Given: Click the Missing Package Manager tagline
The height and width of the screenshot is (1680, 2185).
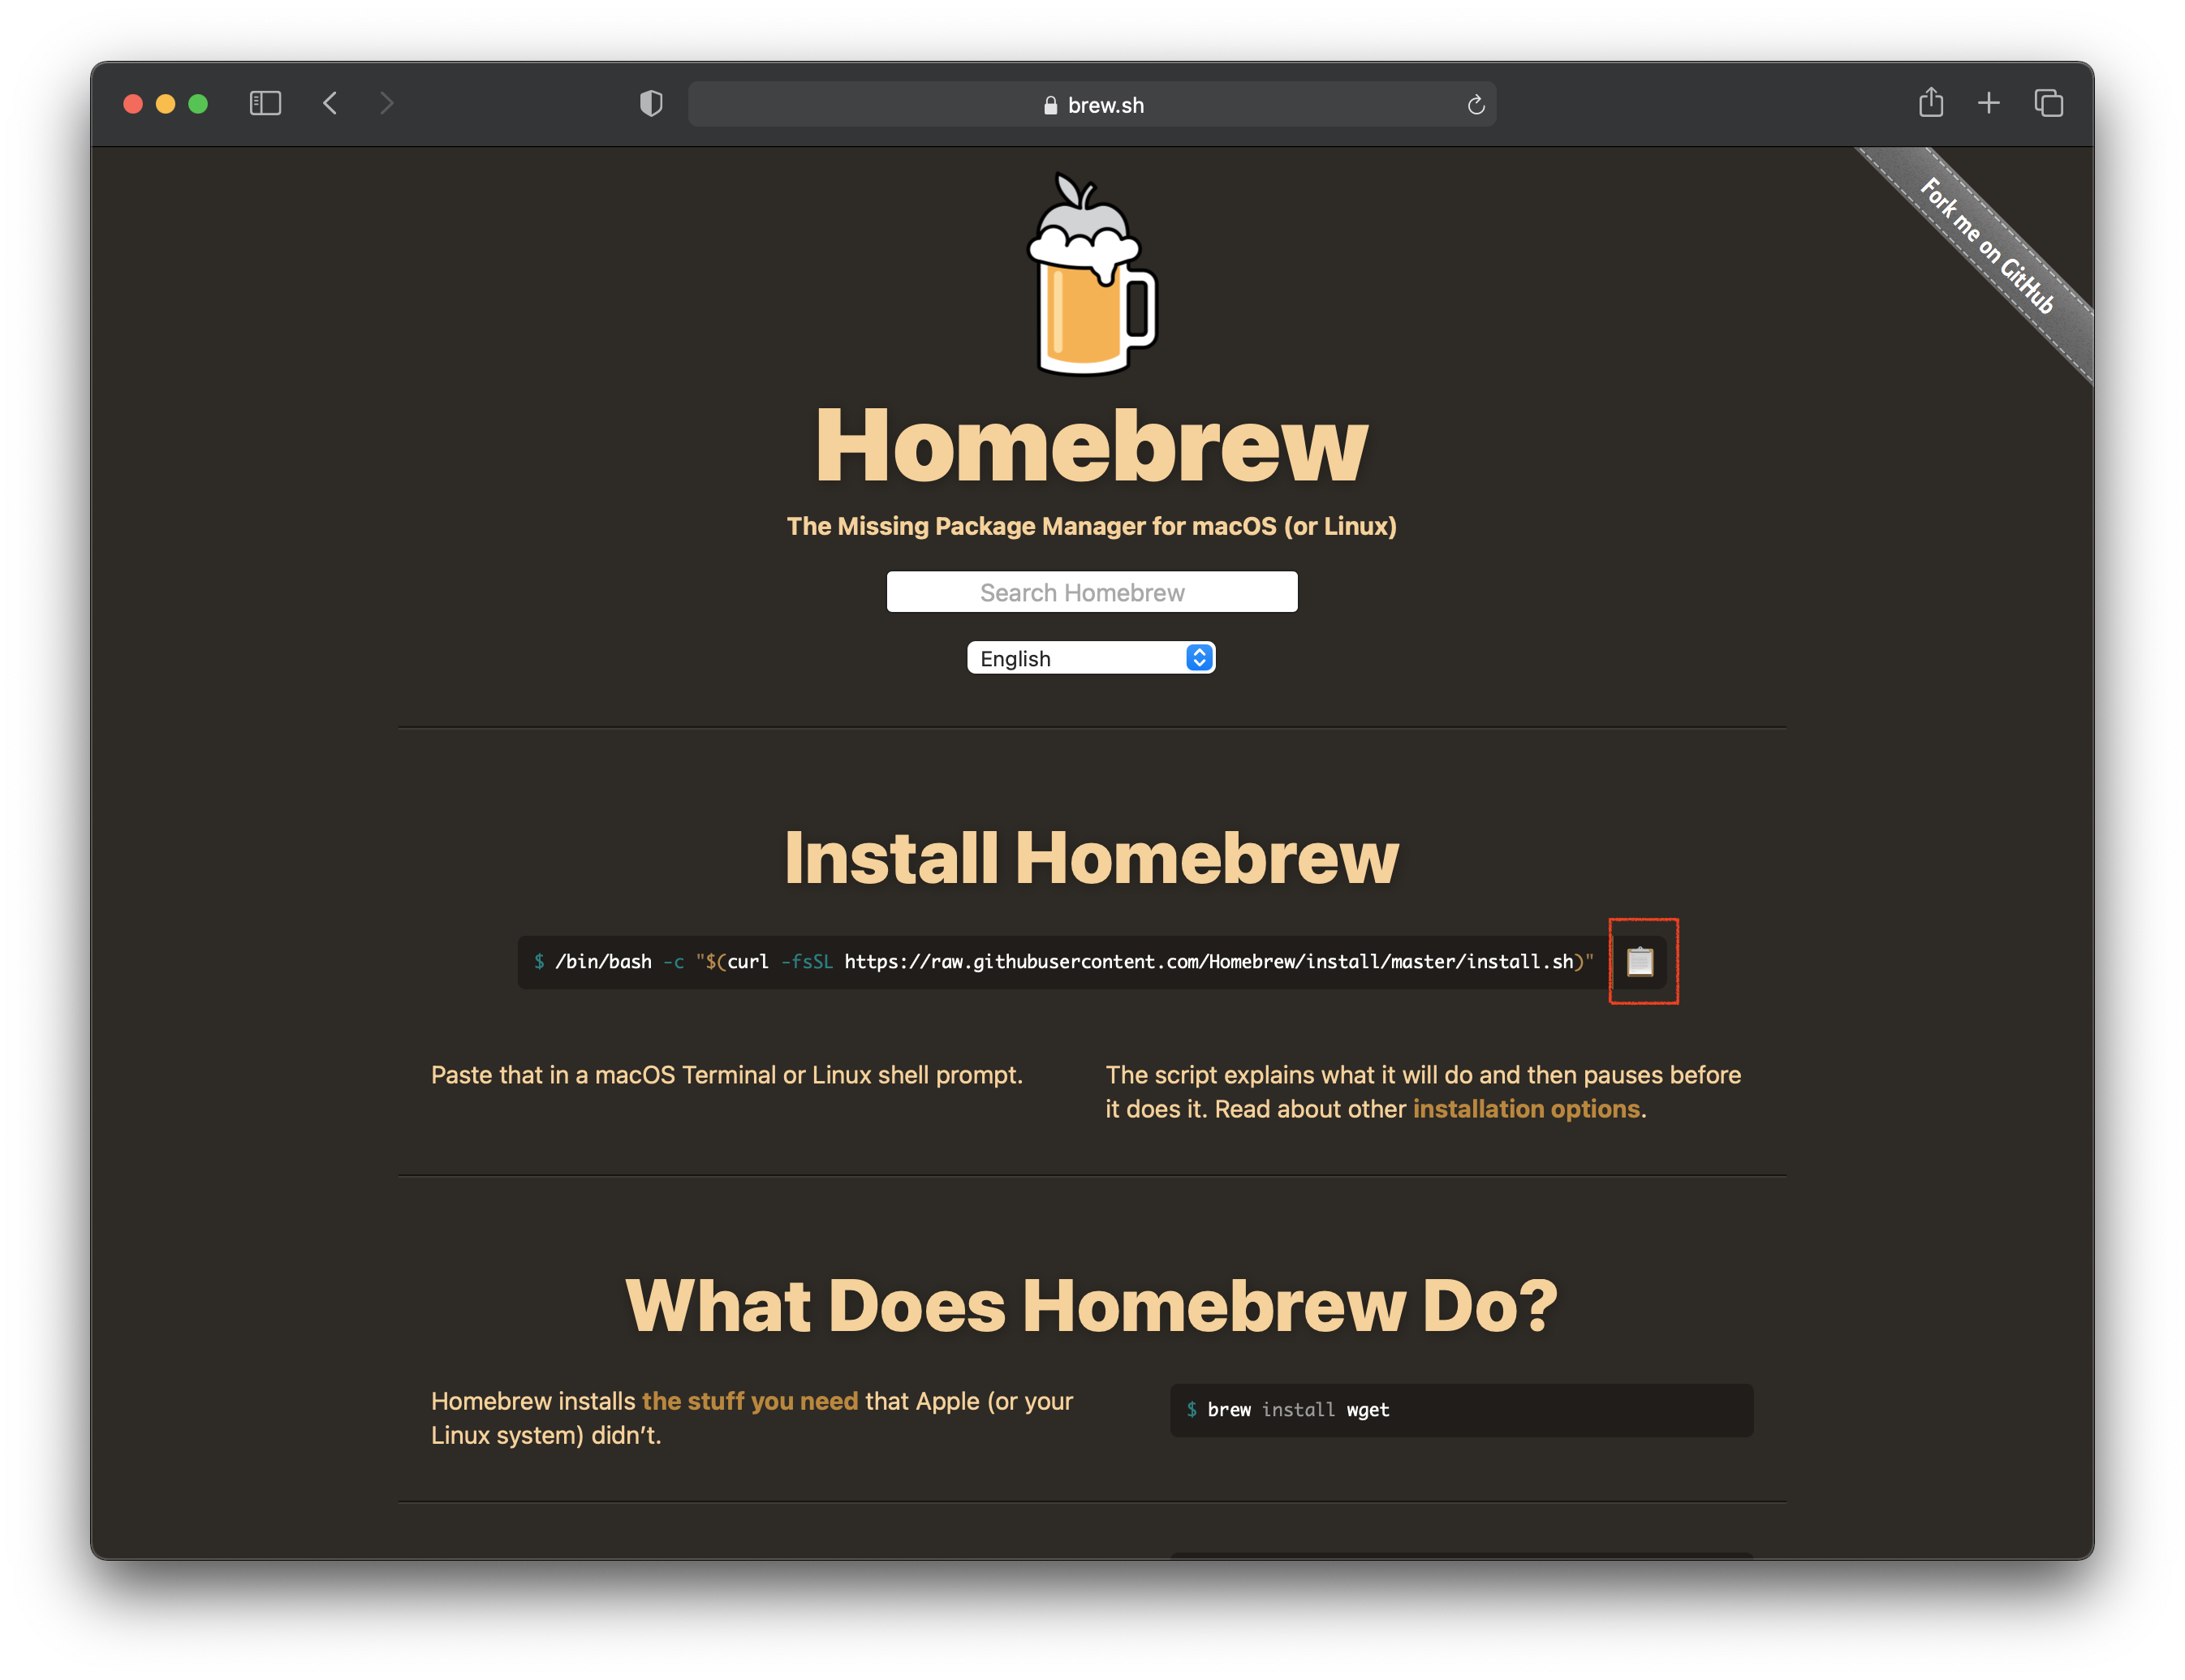Looking at the screenshot, I should coord(1092,526).
